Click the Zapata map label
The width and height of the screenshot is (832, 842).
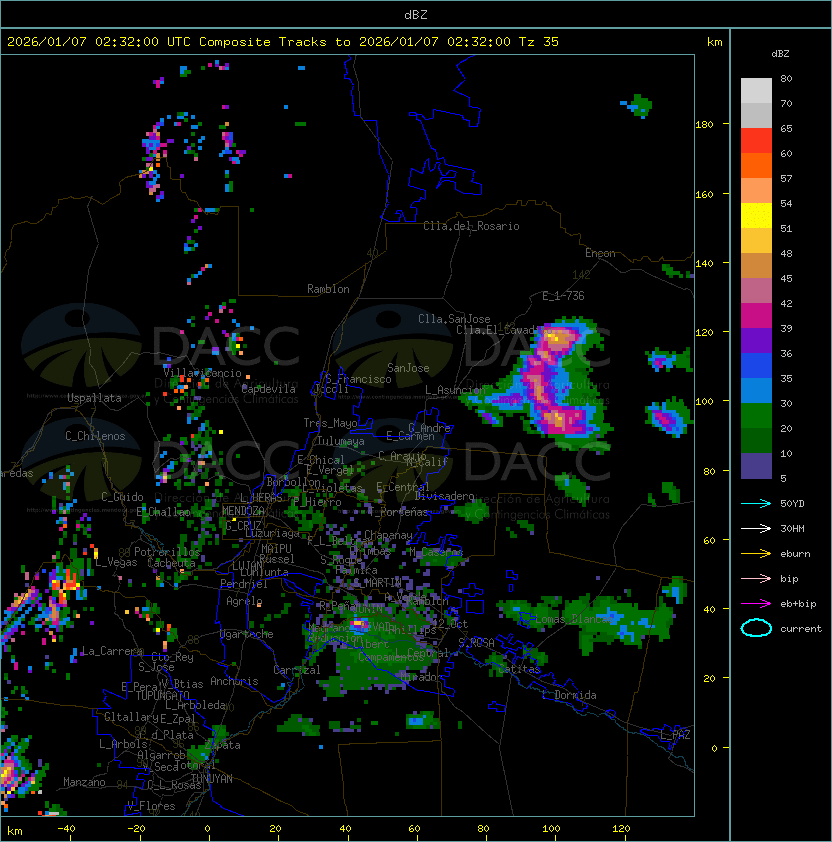222,745
